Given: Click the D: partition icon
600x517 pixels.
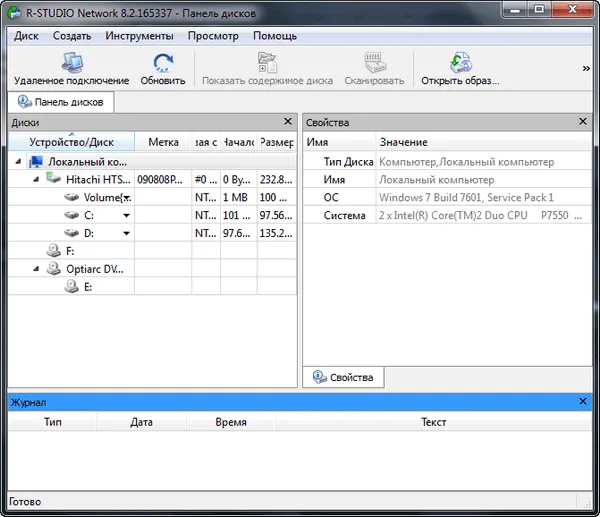Looking at the screenshot, I should click(x=72, y=233).
